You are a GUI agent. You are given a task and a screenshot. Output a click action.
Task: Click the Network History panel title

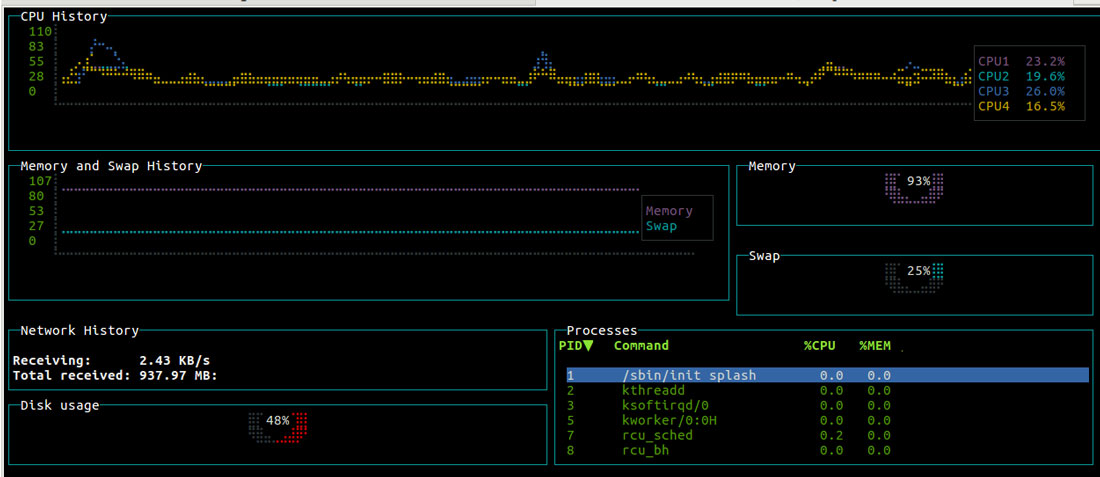[79, 330]
